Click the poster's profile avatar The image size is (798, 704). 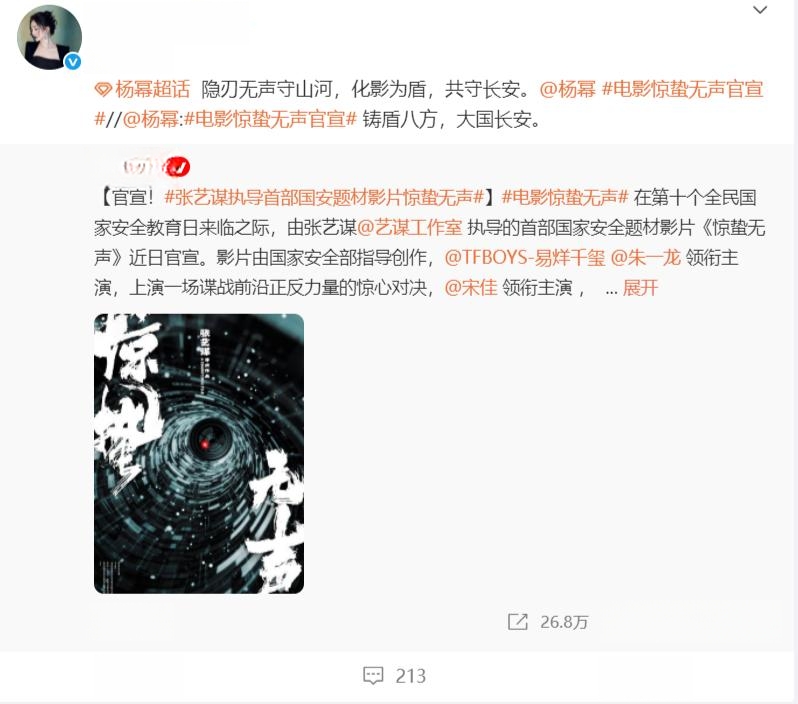click(49, 37)
